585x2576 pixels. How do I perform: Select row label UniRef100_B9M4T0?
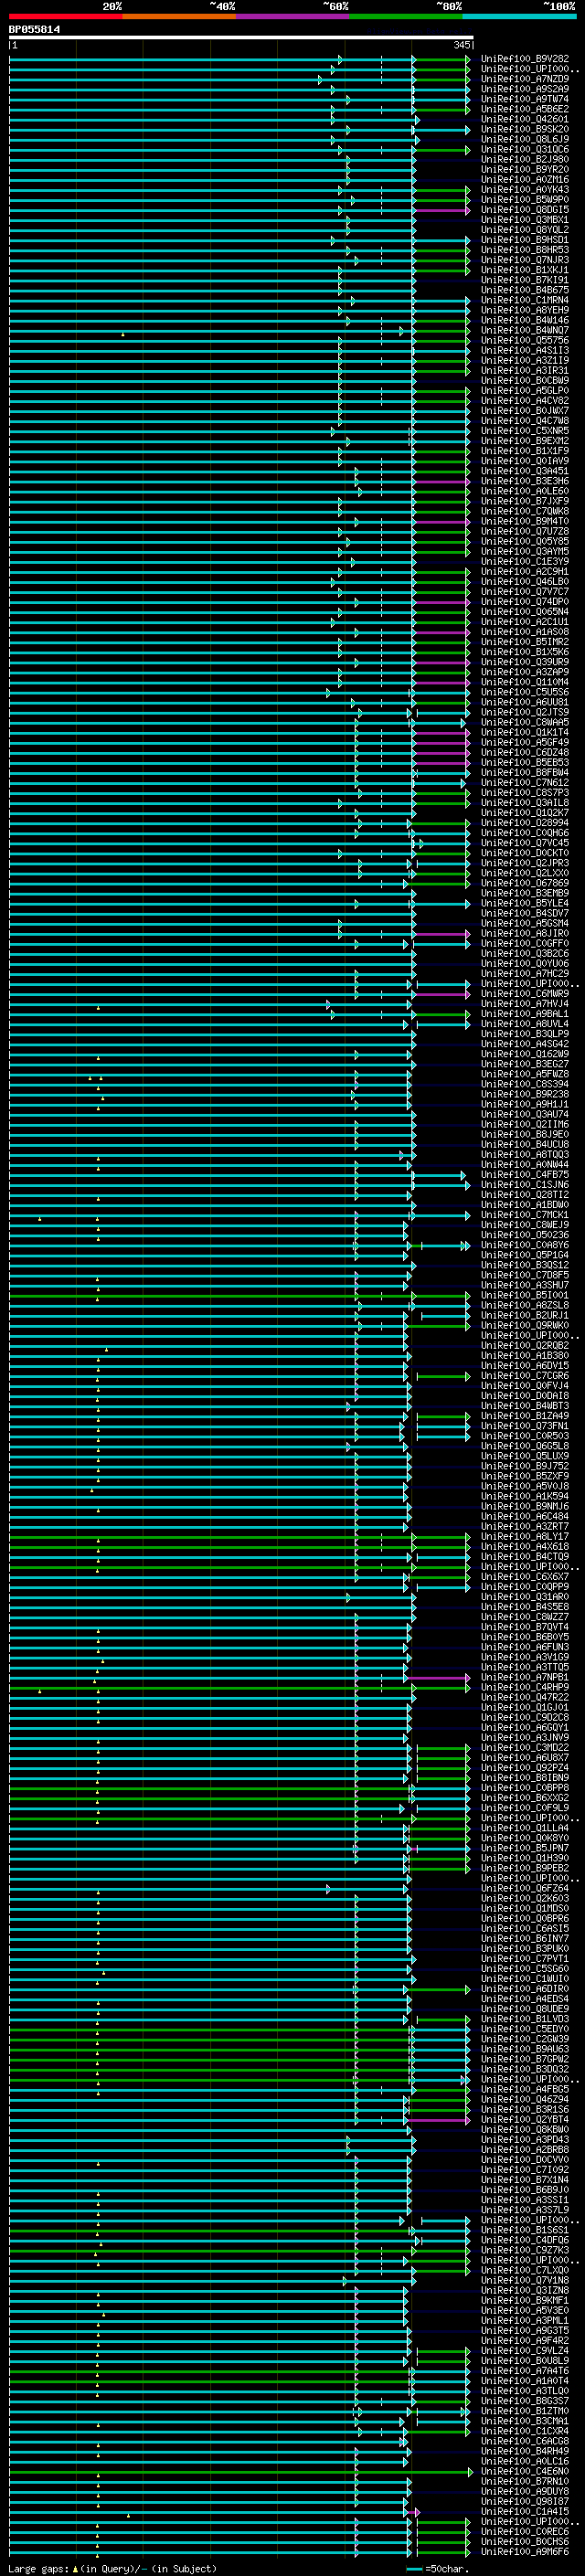(525, 521)
